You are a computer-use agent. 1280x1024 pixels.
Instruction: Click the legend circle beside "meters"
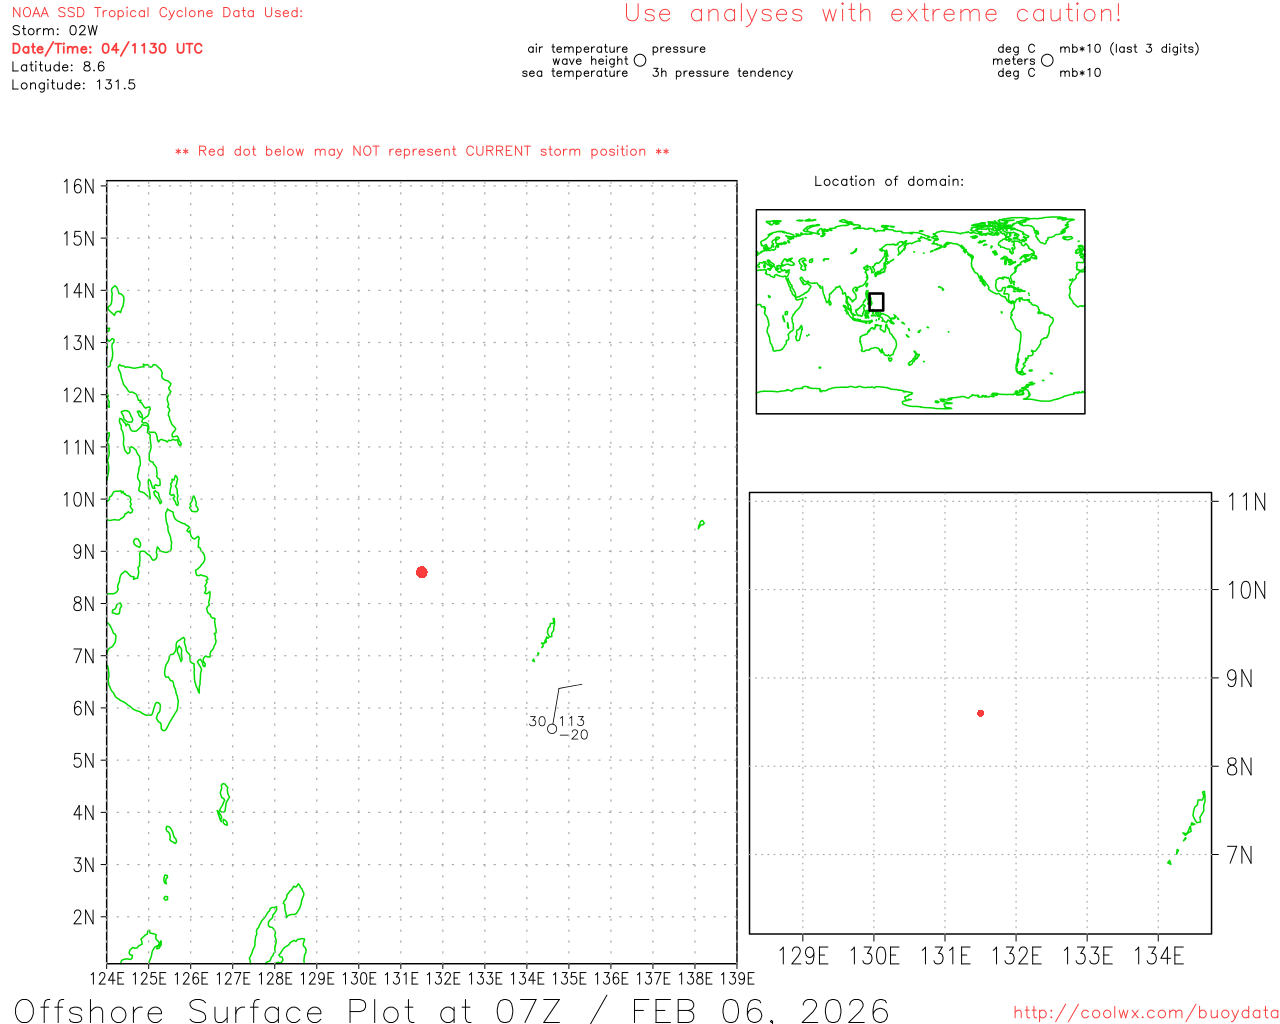pos(1047,61)
